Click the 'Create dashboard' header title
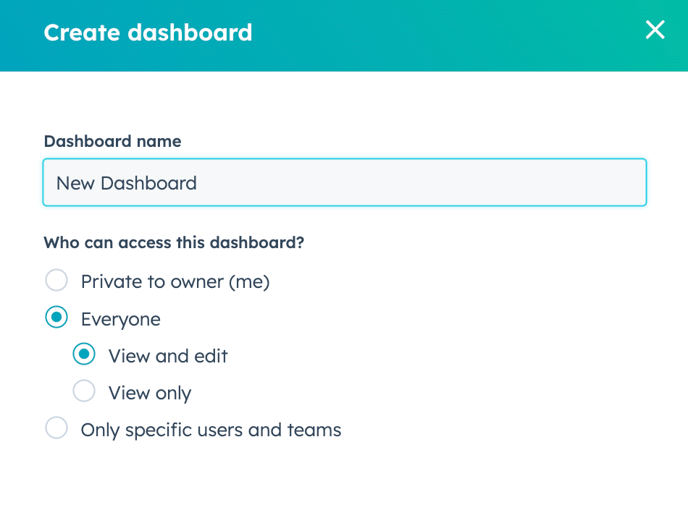688x518 pixels. point(148,32)
